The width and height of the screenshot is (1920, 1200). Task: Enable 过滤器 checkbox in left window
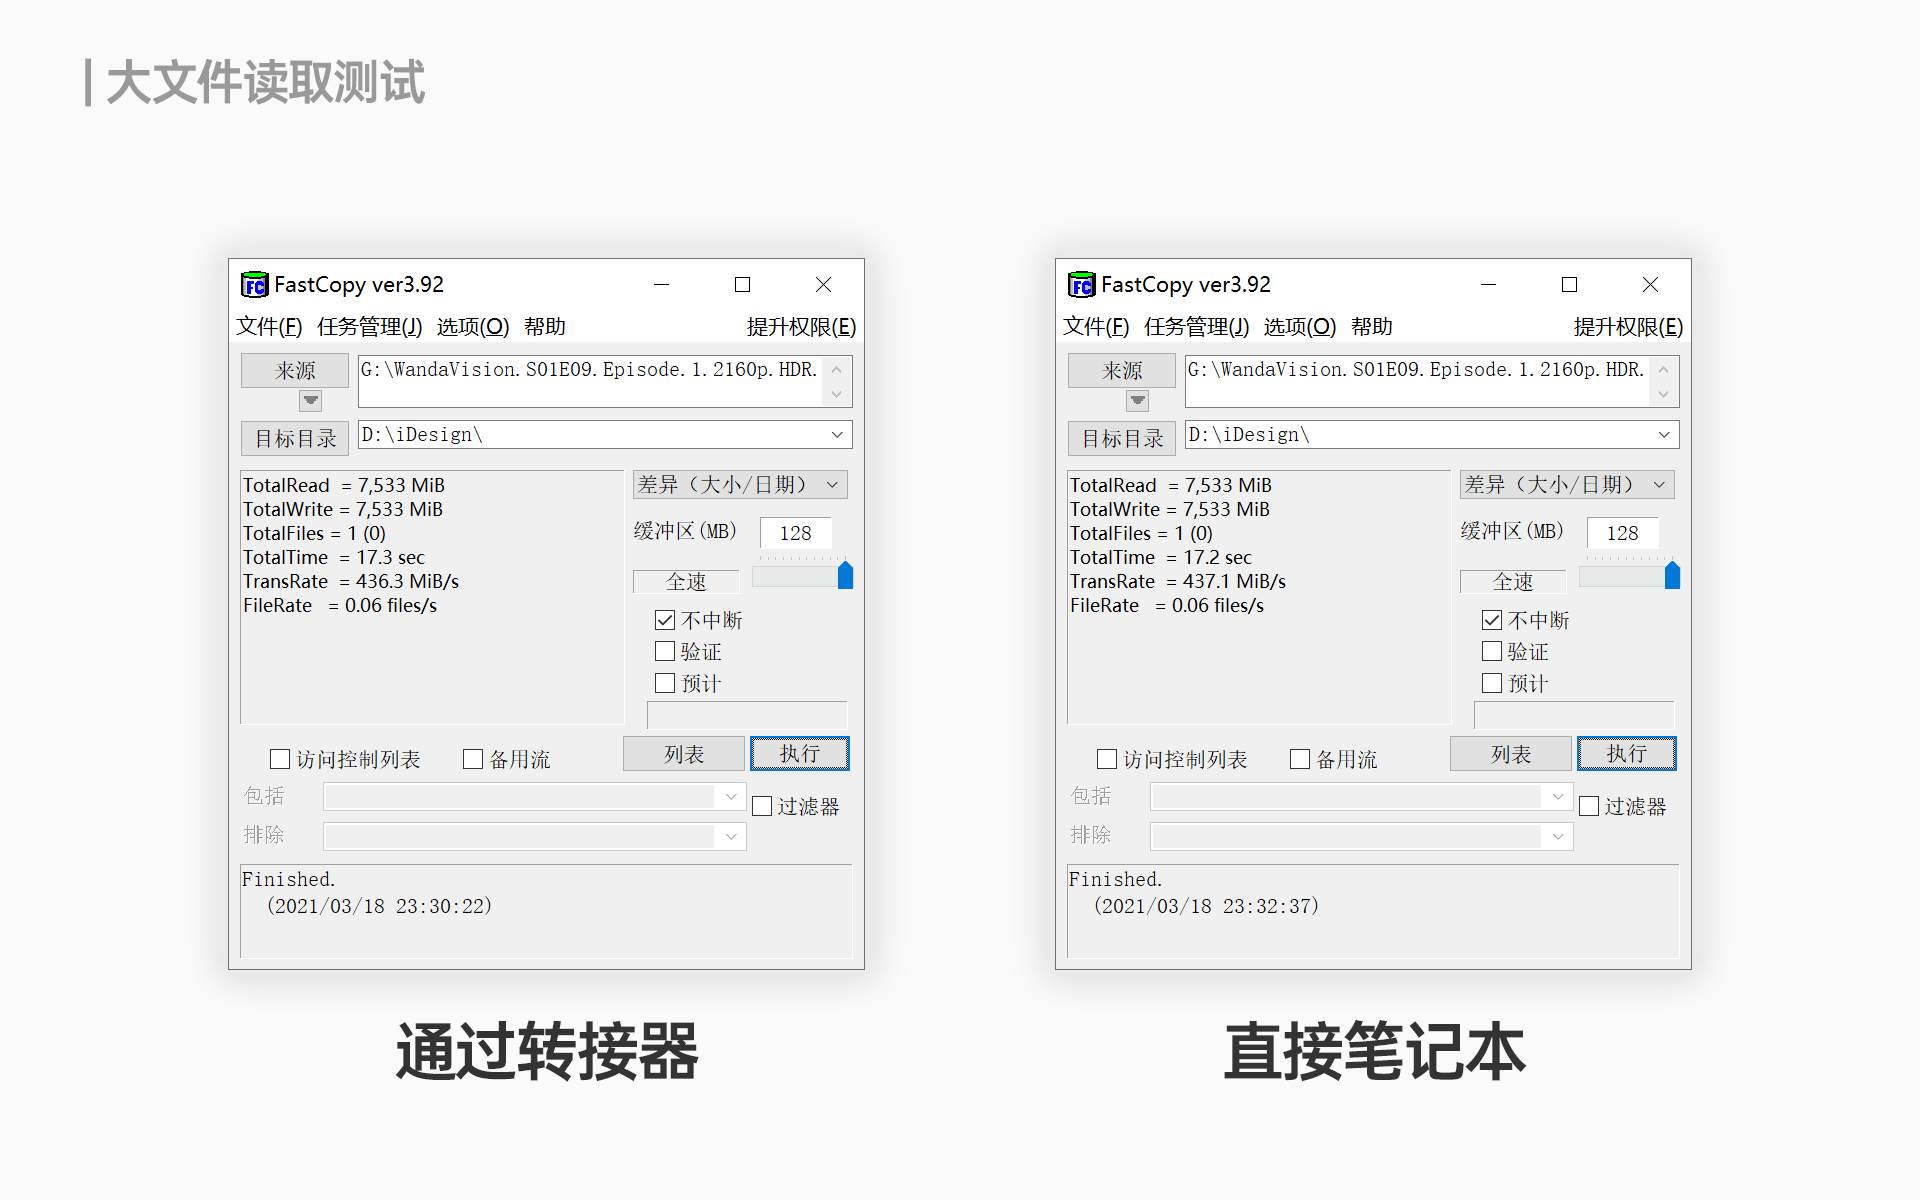pos(763,806)
